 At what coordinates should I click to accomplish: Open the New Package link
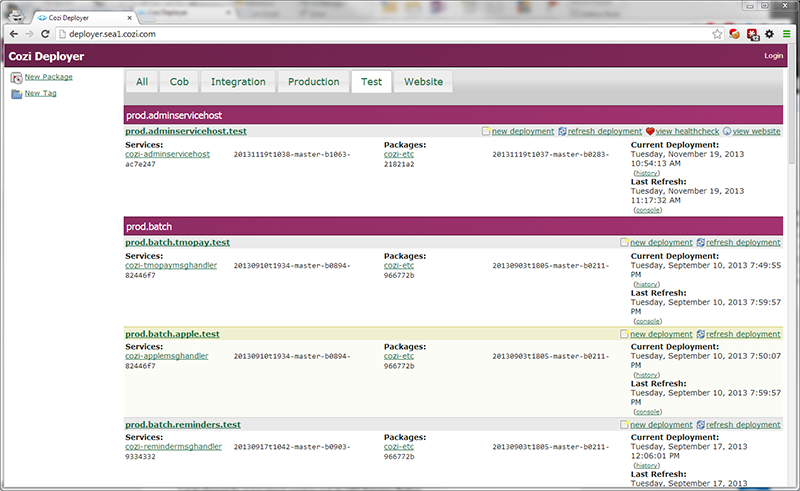coord(48,77)
